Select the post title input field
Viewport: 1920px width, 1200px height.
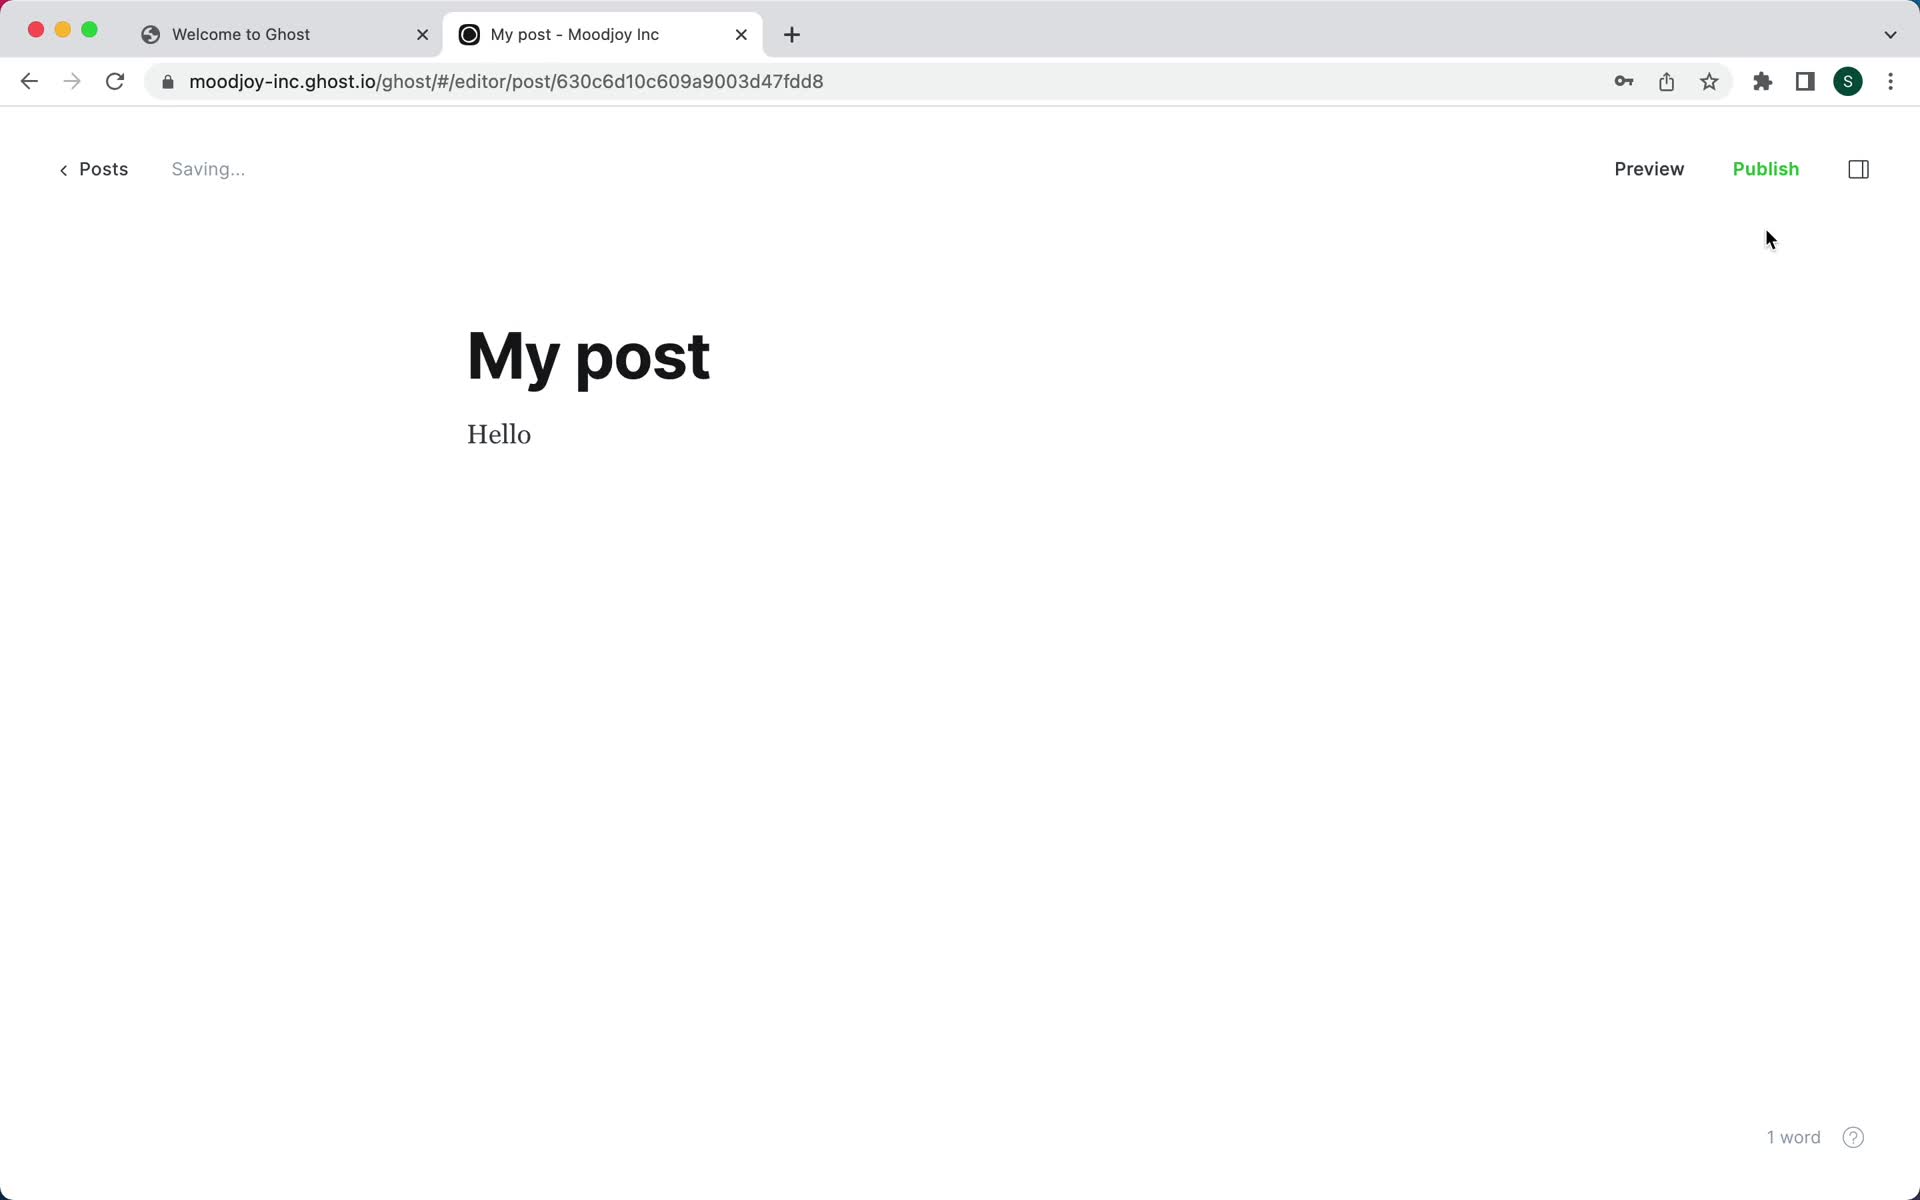tap(589, 355)
